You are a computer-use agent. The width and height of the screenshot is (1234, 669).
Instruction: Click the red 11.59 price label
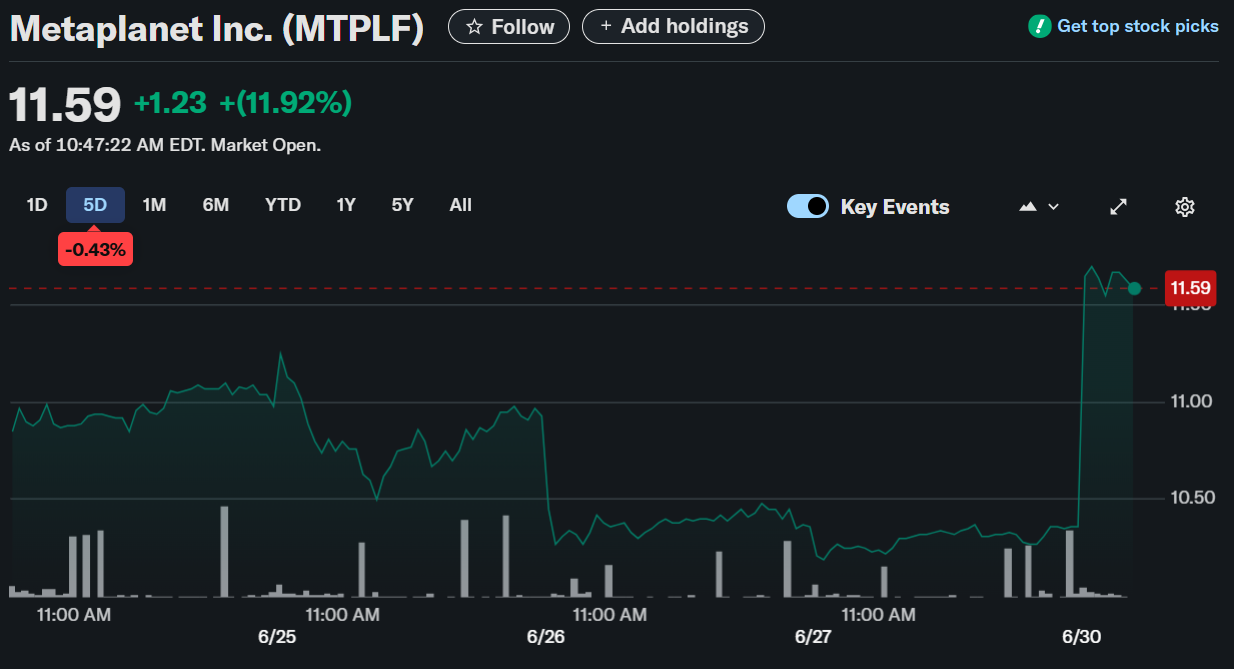click(1191, 288)
